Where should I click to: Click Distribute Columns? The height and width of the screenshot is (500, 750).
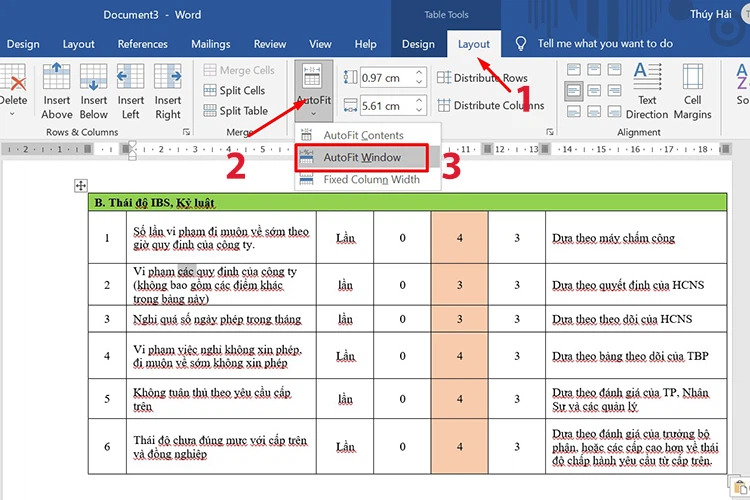coord(490,105)
